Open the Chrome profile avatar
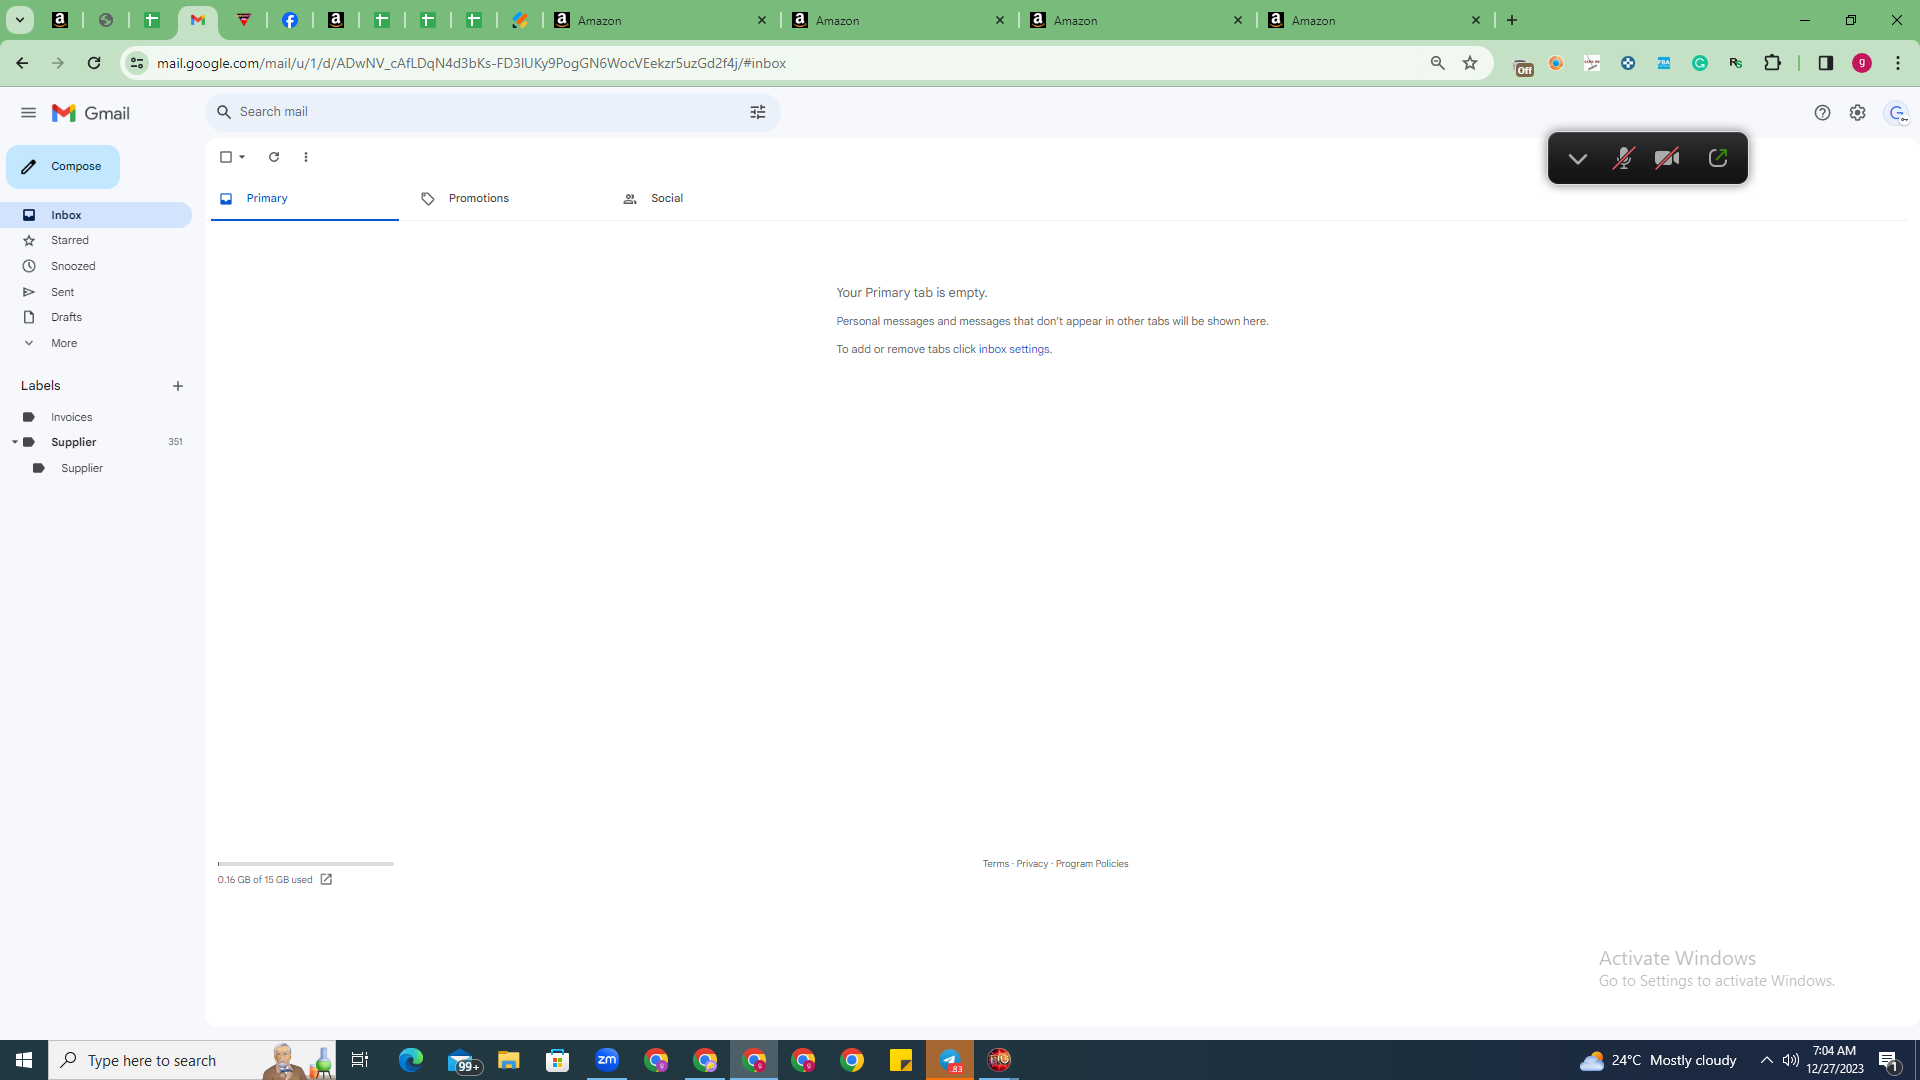Viewport: 1920px width, 1080px height. [1862, 63]
